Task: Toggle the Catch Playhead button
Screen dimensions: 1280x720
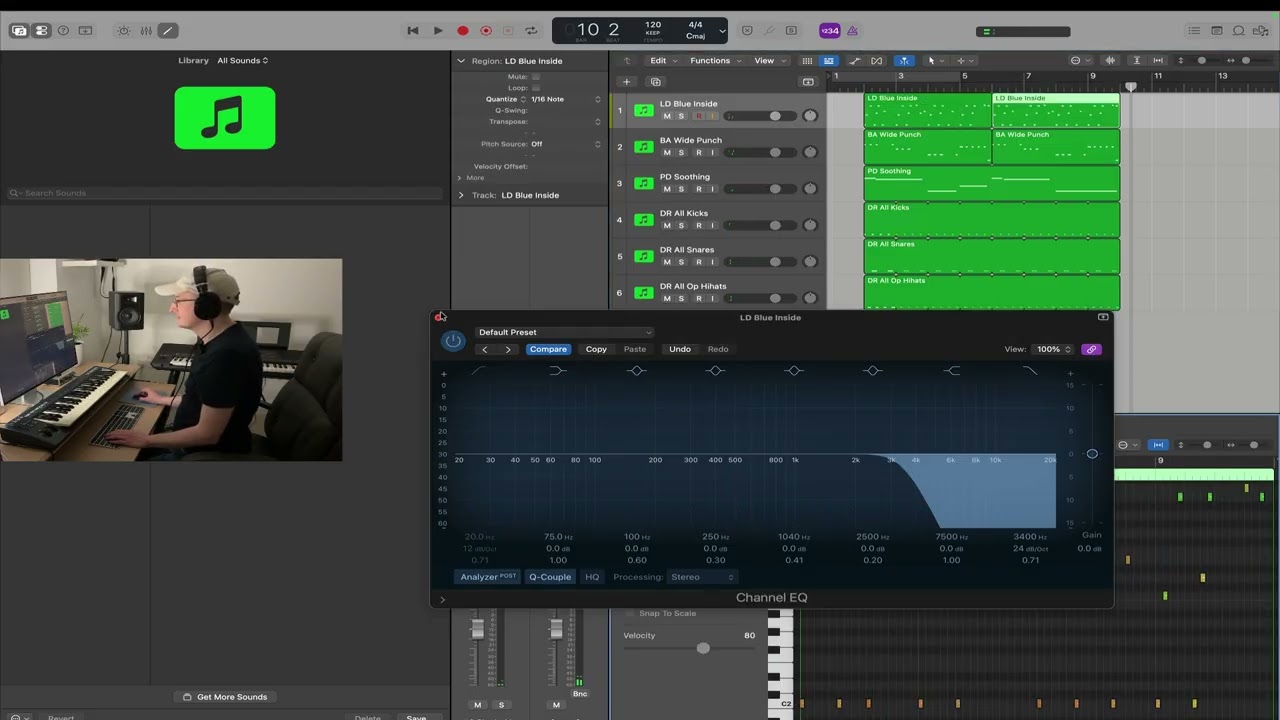Action: pyautogui.click(x=904, y=61)
